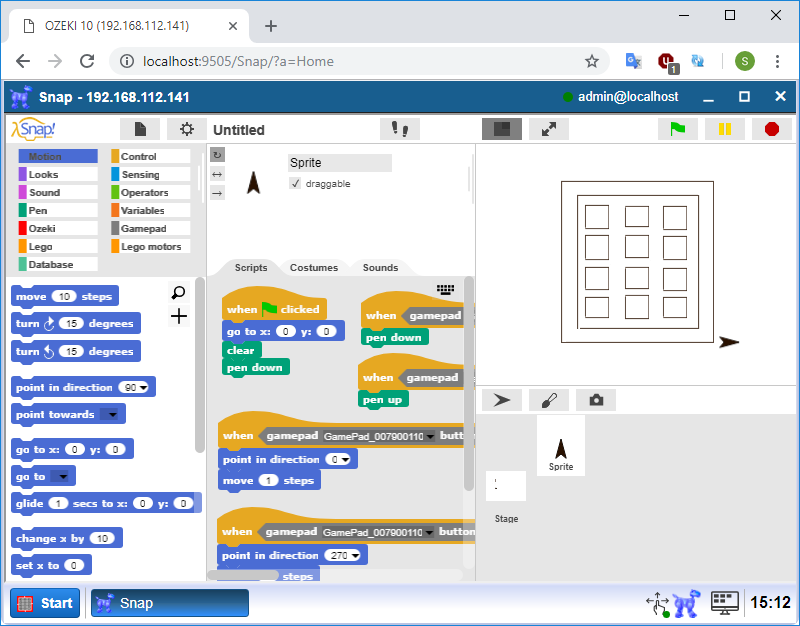The height and width of the screenshot is (626, 800).
Task: Switch to the Costumes tab
Action: point(314,267)
